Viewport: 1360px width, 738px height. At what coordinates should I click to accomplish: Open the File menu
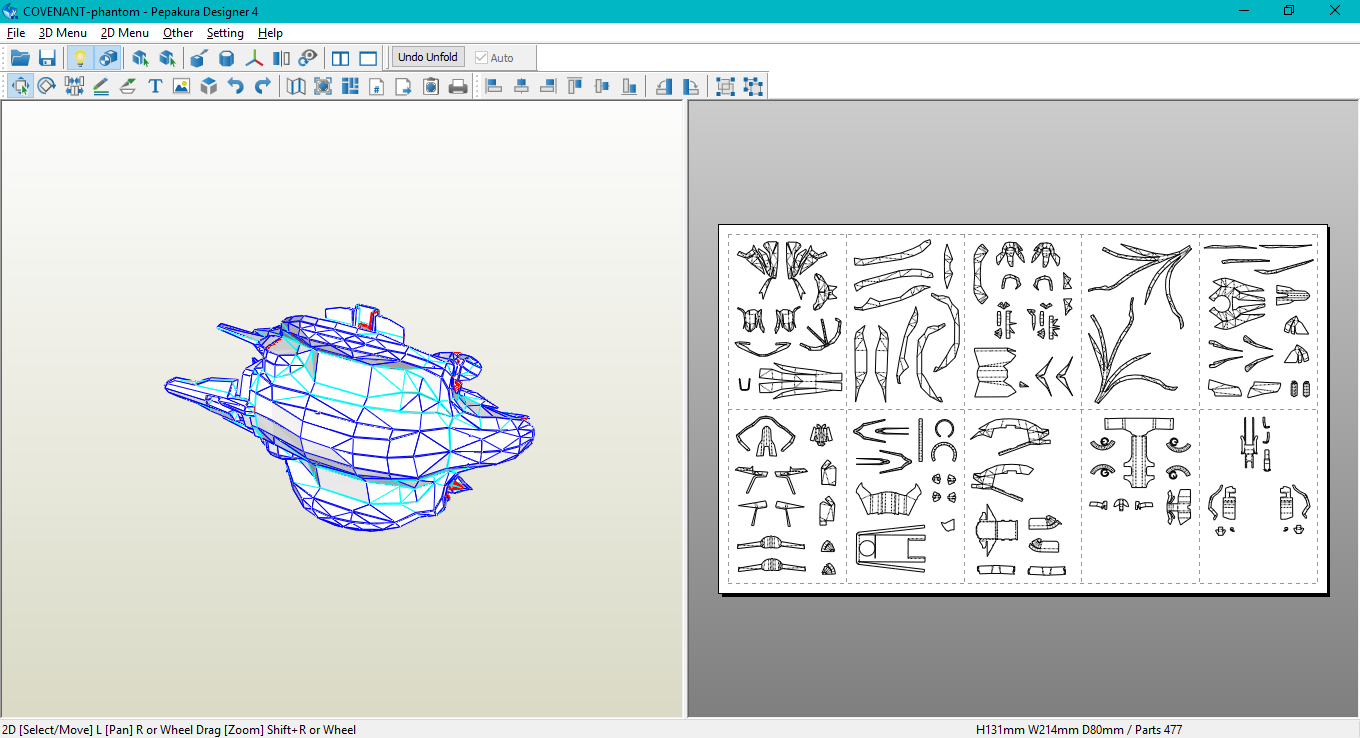(16, 33)
